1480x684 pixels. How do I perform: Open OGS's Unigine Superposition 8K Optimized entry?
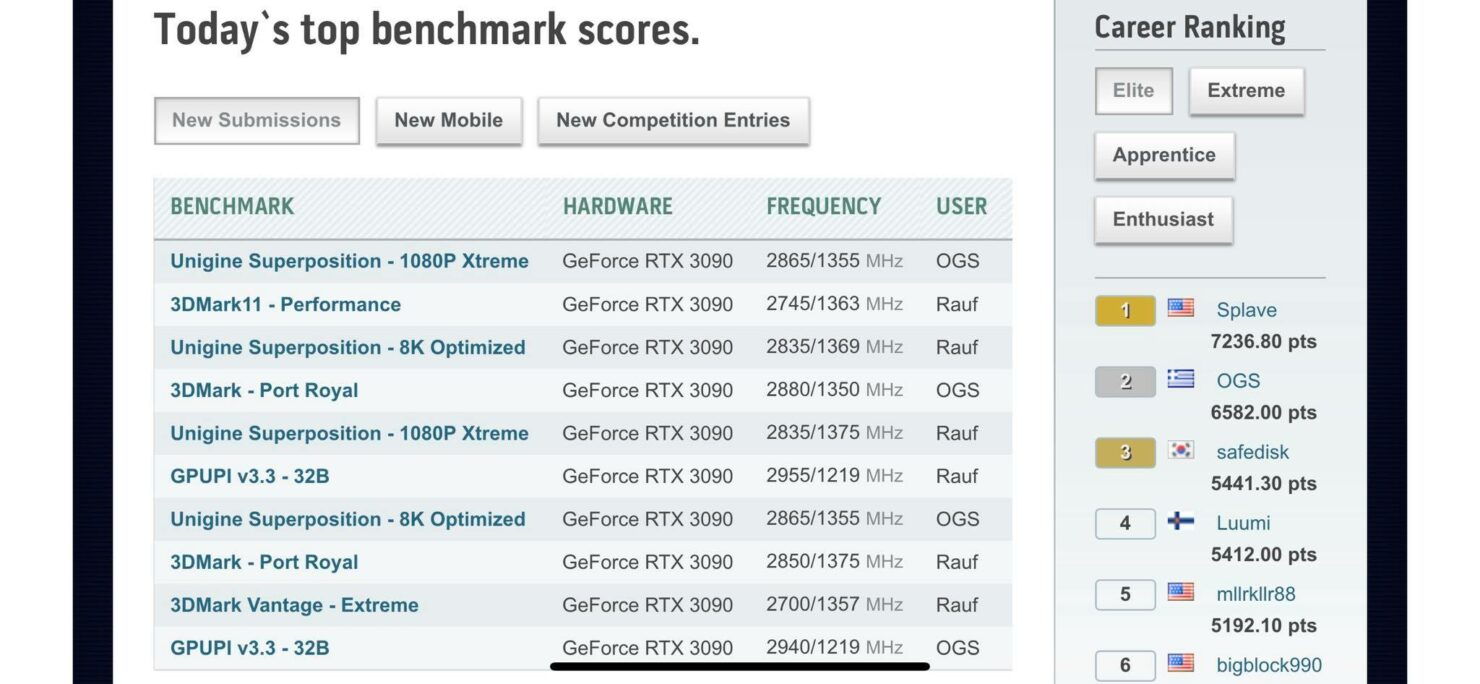(x=347, y=519)
